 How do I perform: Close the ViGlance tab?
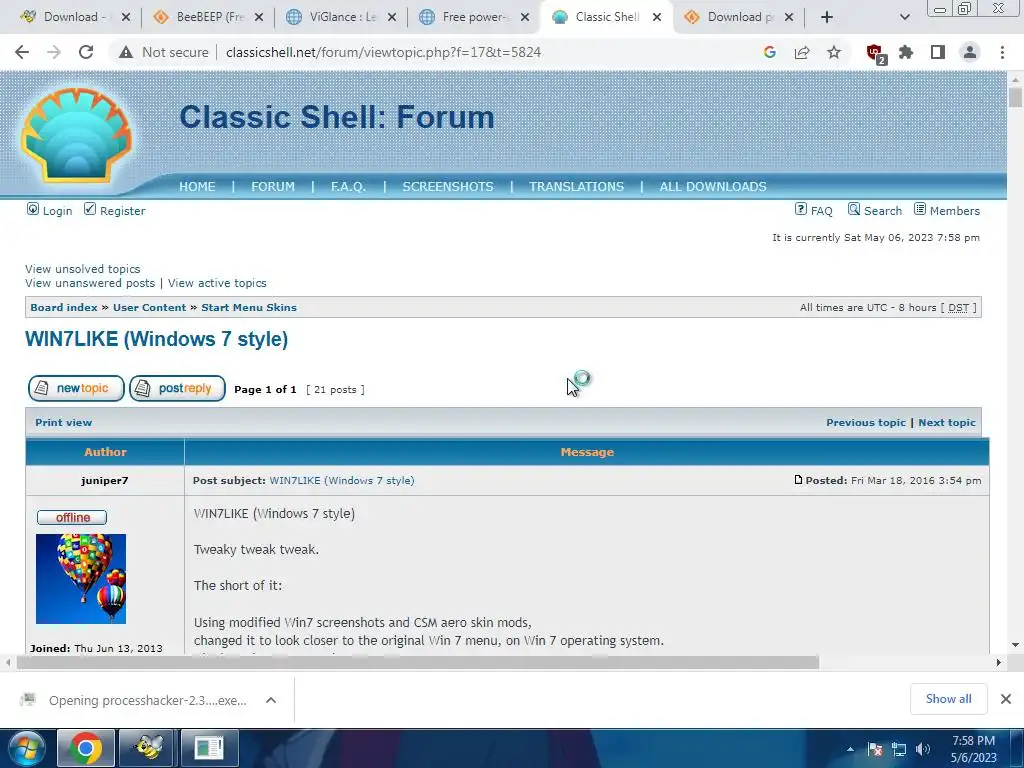(392, 17)
